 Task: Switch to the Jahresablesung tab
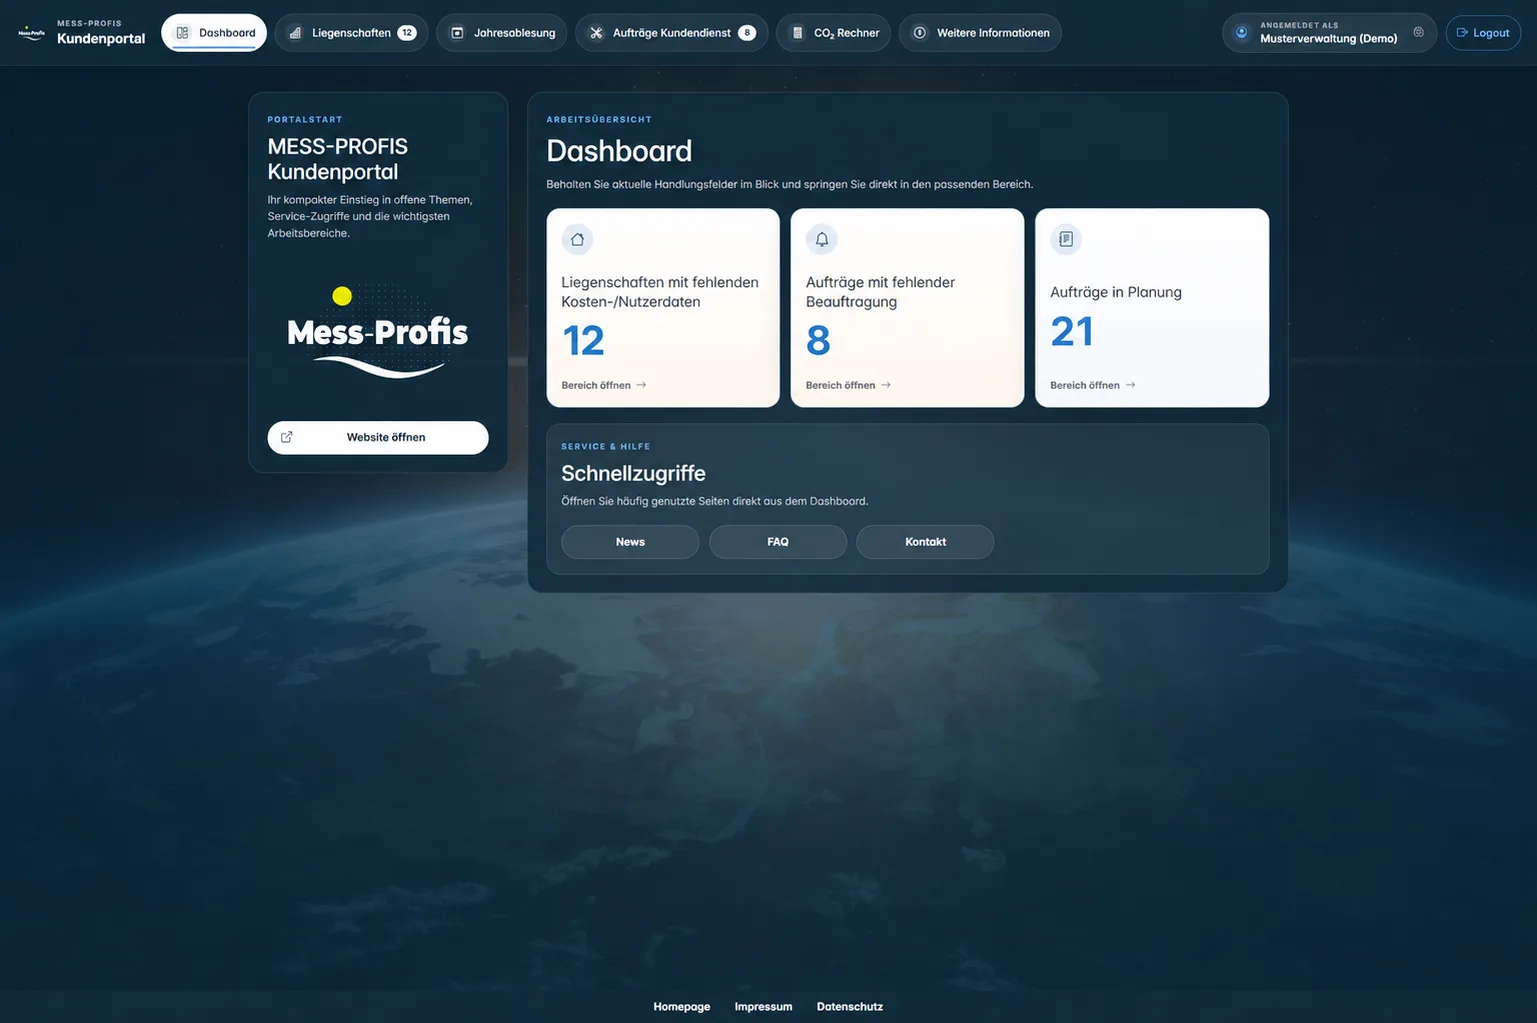click(x=502, y=33)
